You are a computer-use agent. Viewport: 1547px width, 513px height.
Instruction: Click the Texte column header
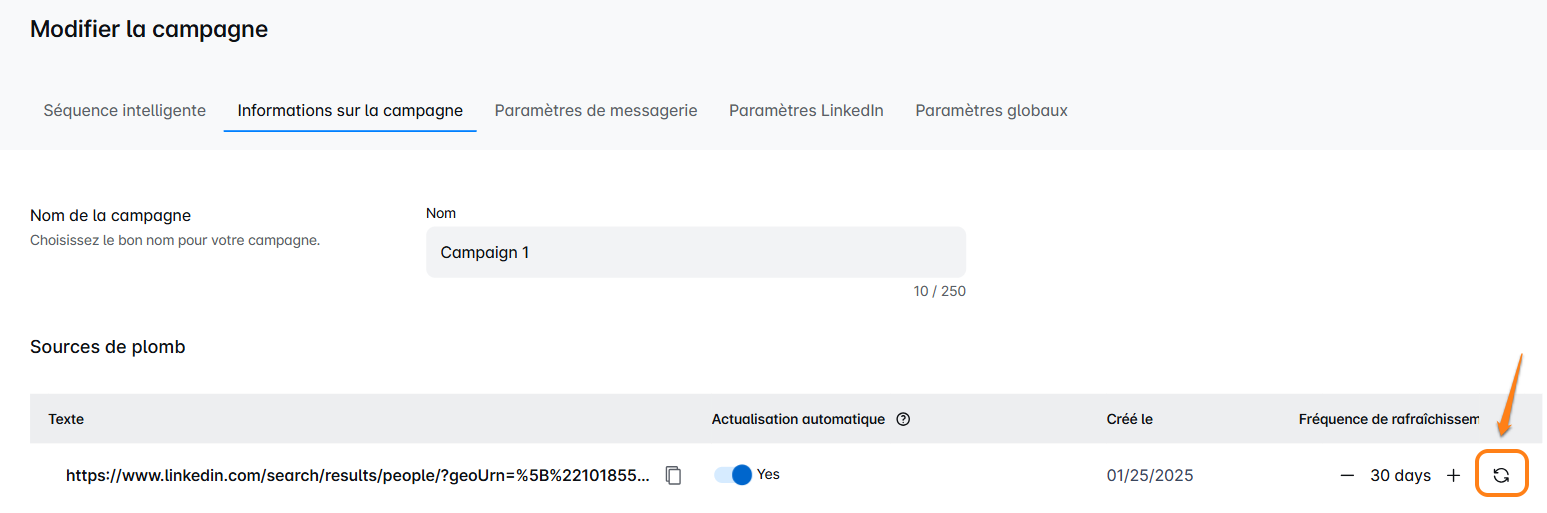click(x=66, y=420)
